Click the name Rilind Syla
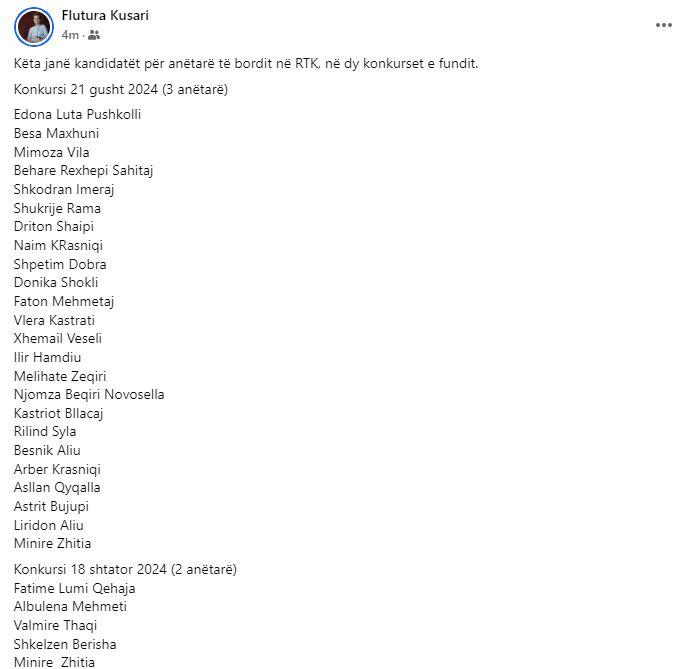The height and width of the screenshot is (669, 677). (x=45, y=432)
